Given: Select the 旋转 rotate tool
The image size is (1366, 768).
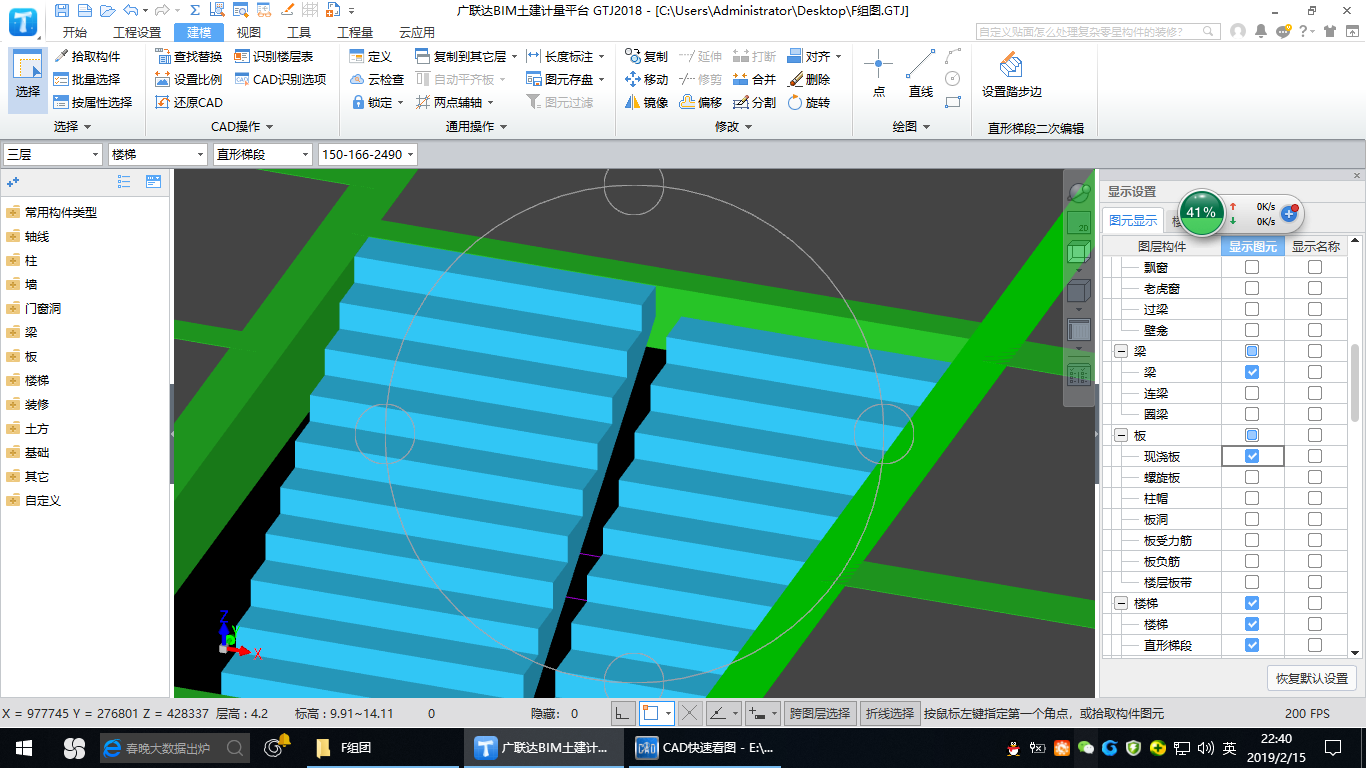Looking at the screenshot, I should [x=808, y=102].
